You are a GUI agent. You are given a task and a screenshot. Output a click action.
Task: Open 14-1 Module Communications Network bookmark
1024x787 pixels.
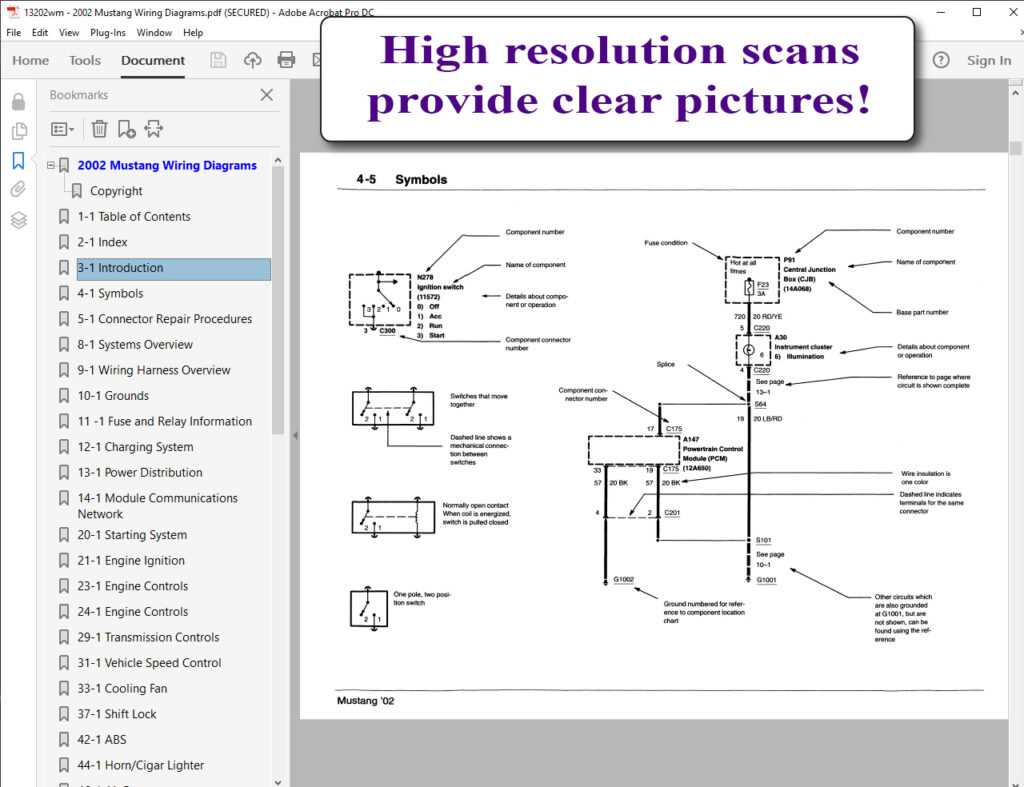tap(157, 506)
